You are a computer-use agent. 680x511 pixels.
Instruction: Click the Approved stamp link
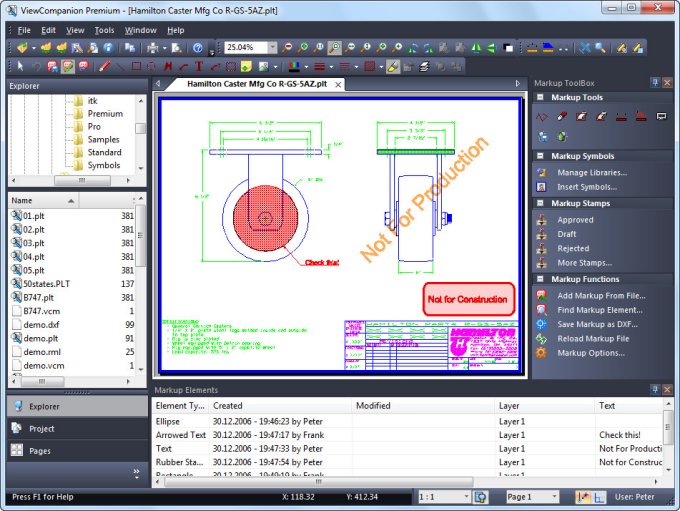tap(575, 220)
